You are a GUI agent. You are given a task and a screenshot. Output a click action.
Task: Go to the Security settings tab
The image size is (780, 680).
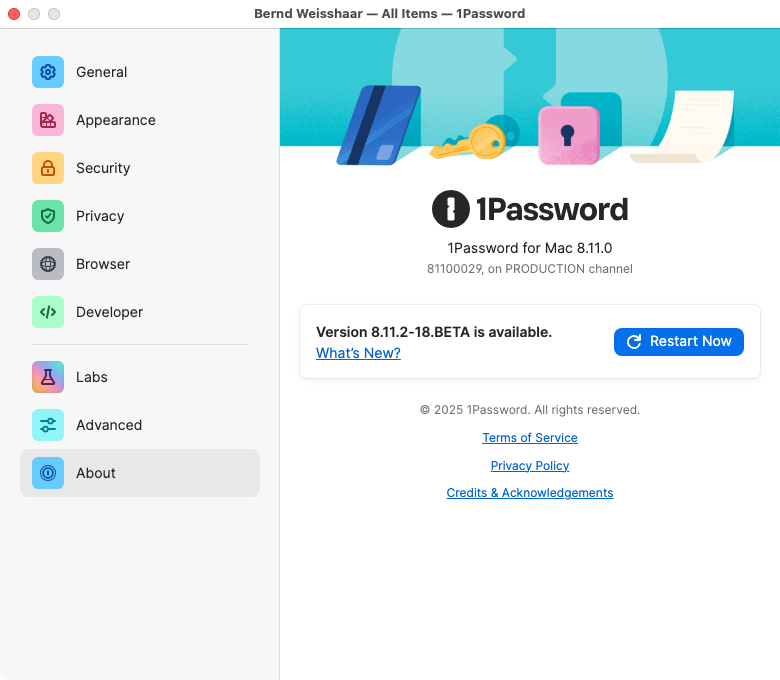[103, 168]
